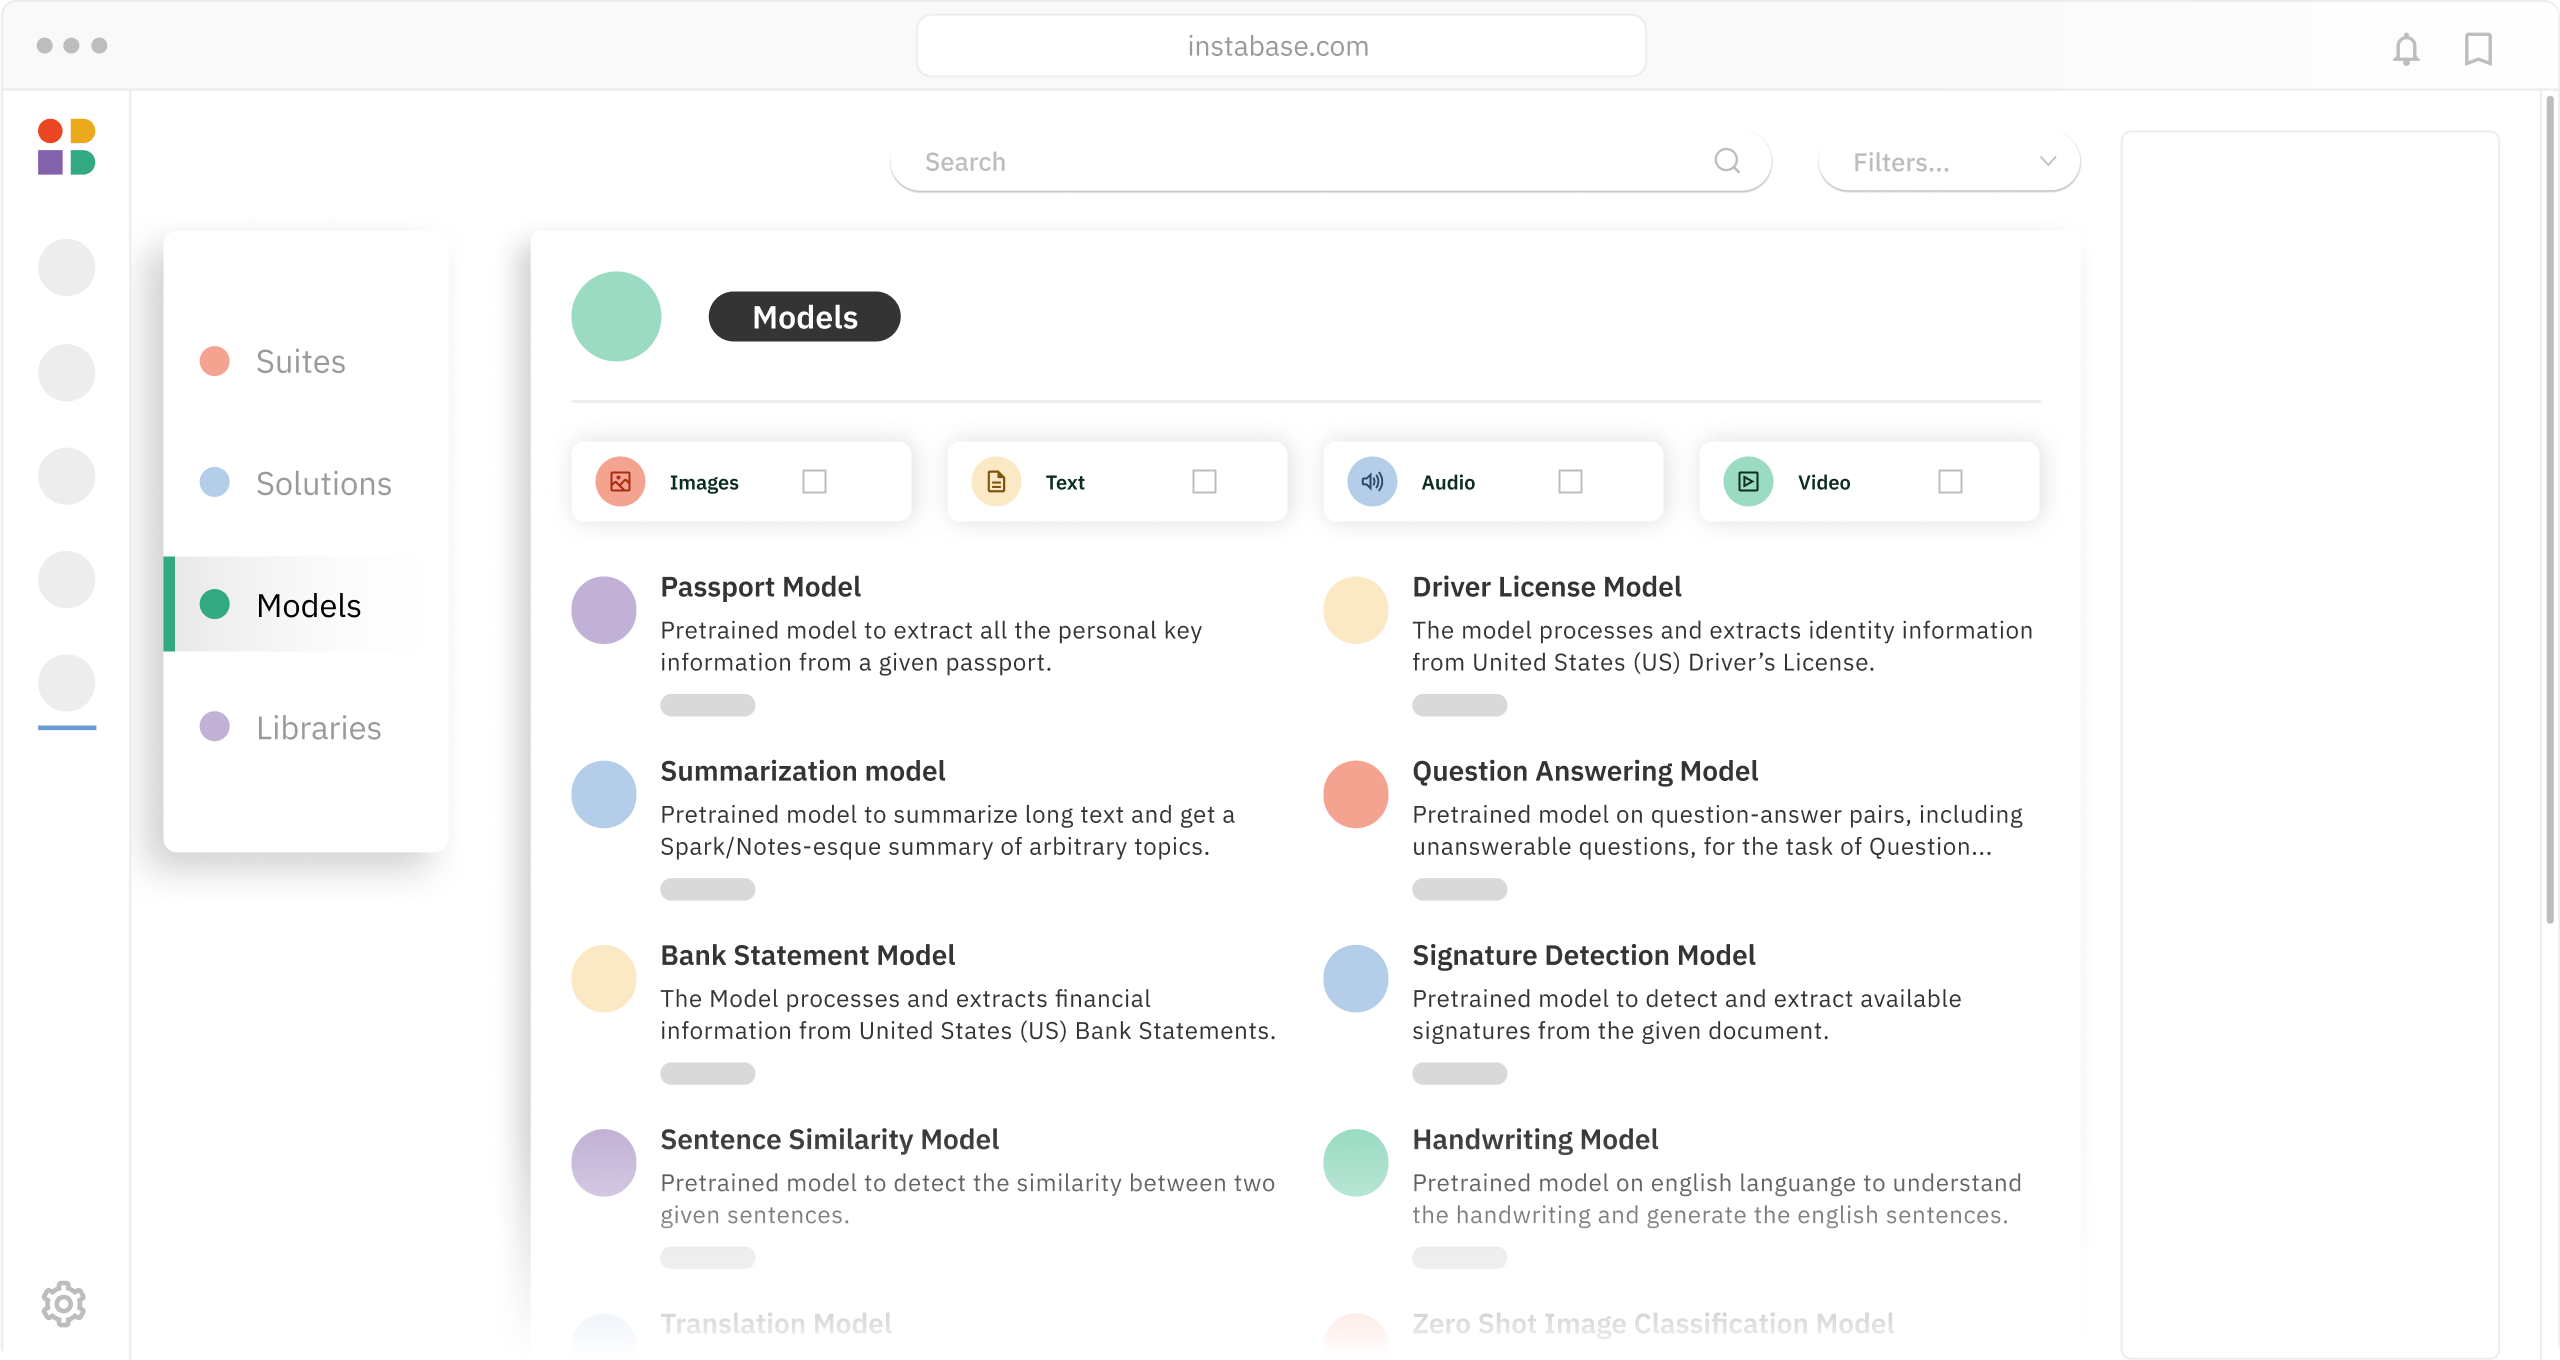Viewport: 2560px width, 1360px height.
Task: Click the vertical page scrollbar
Action: 2550,510
